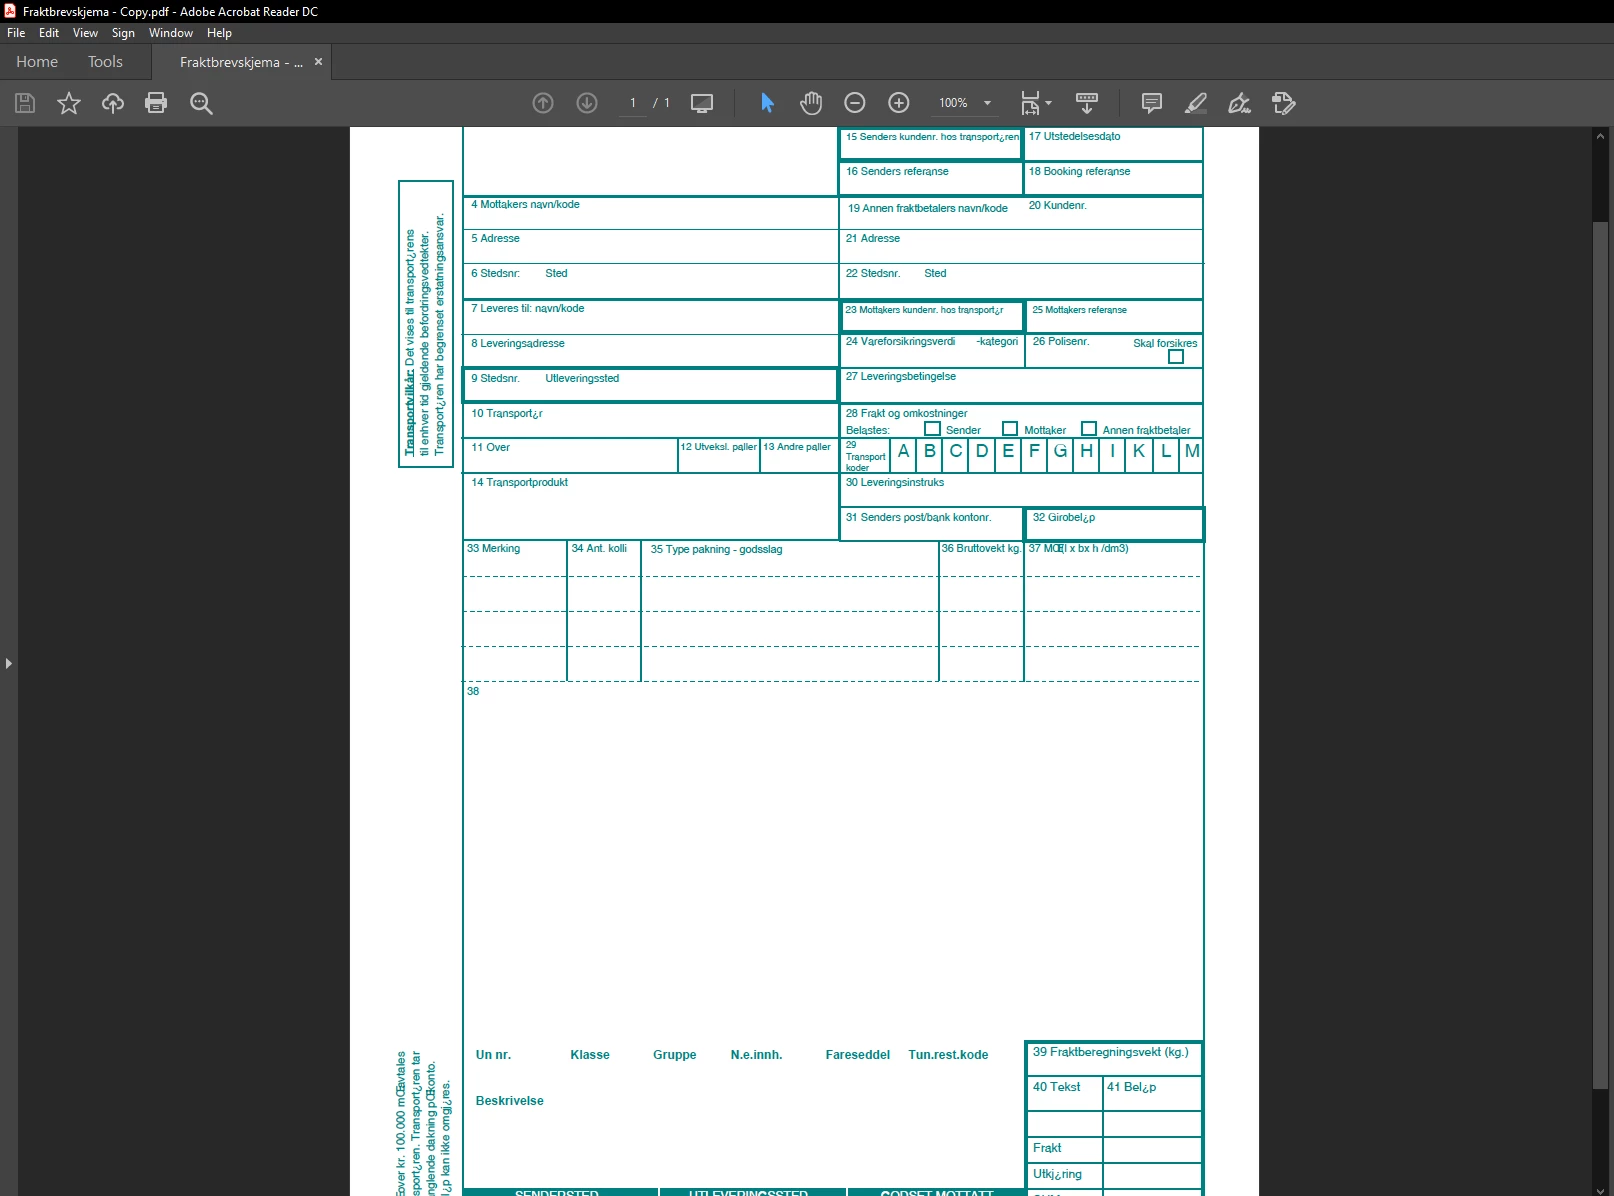The image size is (1614, 1196).
Task: Open the Help menu
Action: (x=219, y=33)
